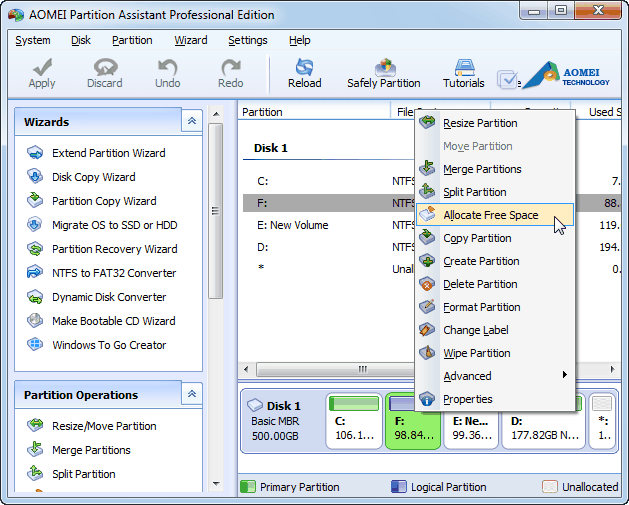The image size is (629, 505).
Task: Select C: block in disk map
Action: click(354, 420)
